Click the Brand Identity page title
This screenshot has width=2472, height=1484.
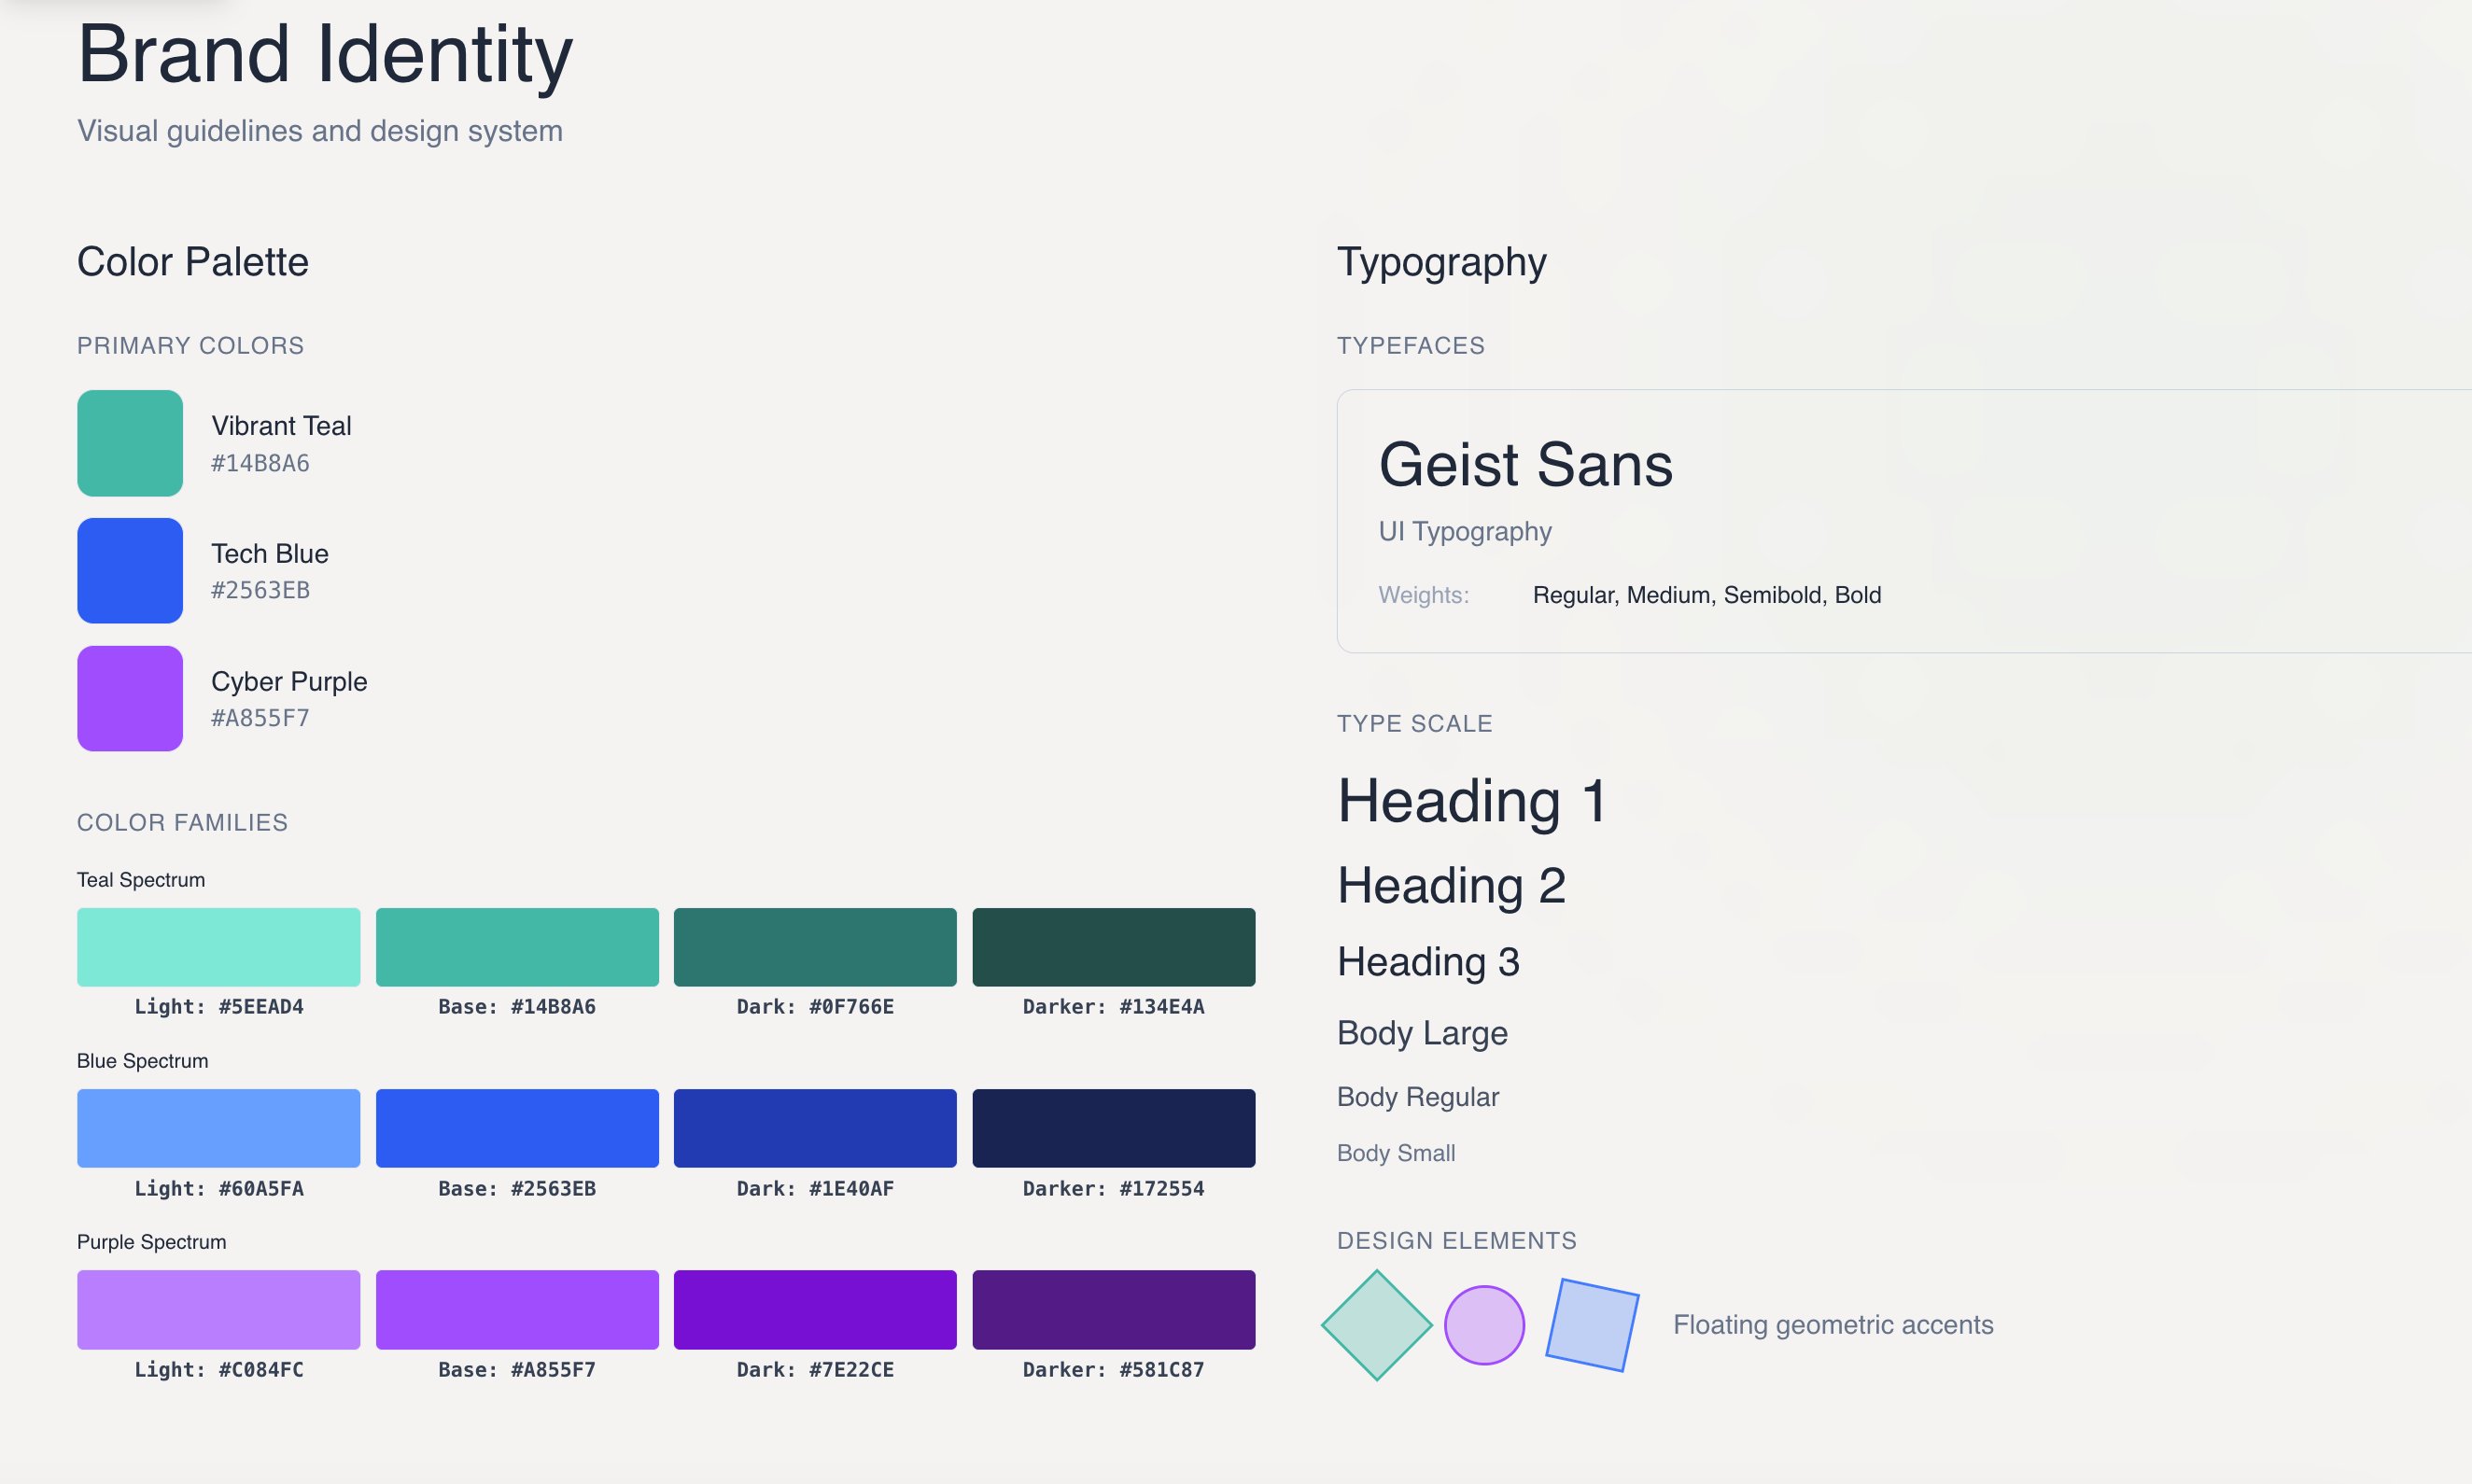325,54
